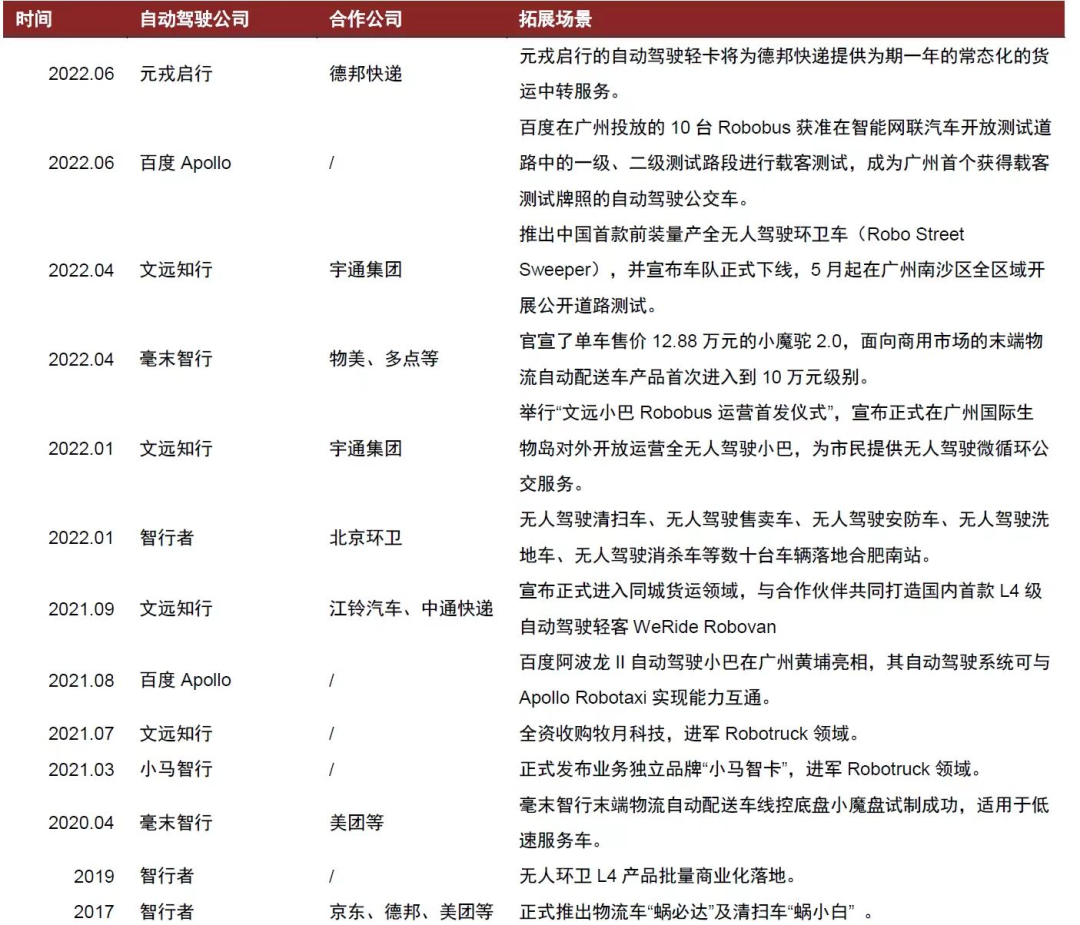
Task: Click the 时间 column header
Action: click(x=34, y=19)
